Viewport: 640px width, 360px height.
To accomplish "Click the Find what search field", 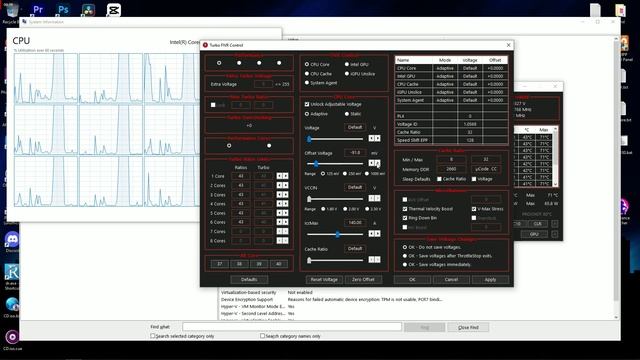I will 292,327.
